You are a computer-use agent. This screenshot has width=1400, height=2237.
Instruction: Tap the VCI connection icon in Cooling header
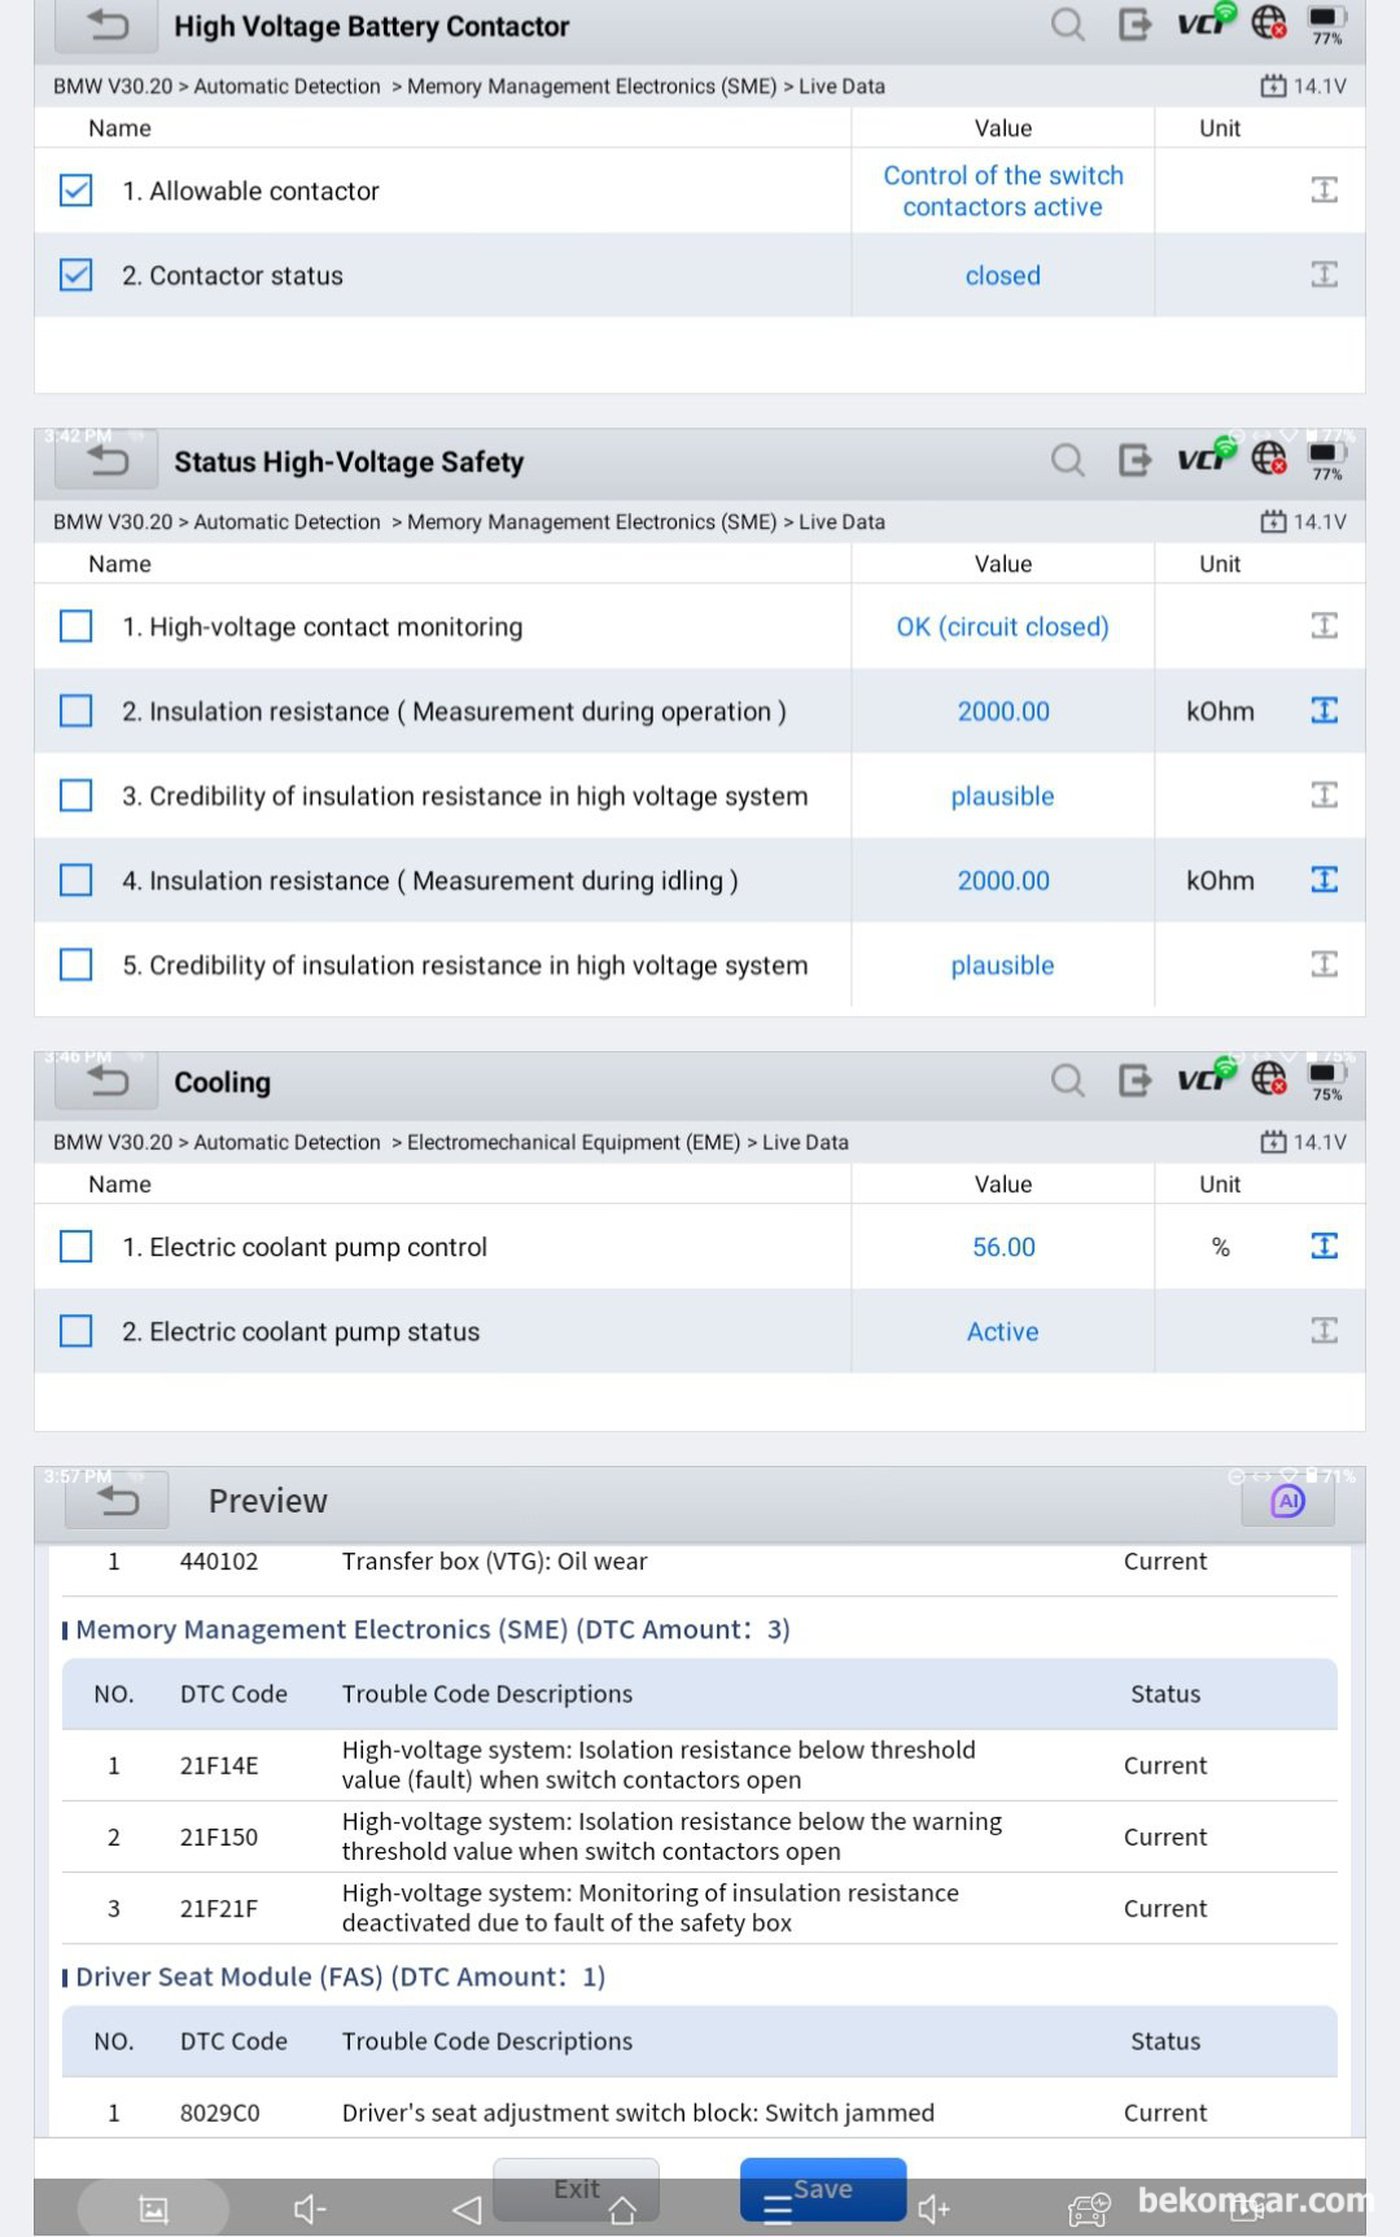(1205, 1076)
